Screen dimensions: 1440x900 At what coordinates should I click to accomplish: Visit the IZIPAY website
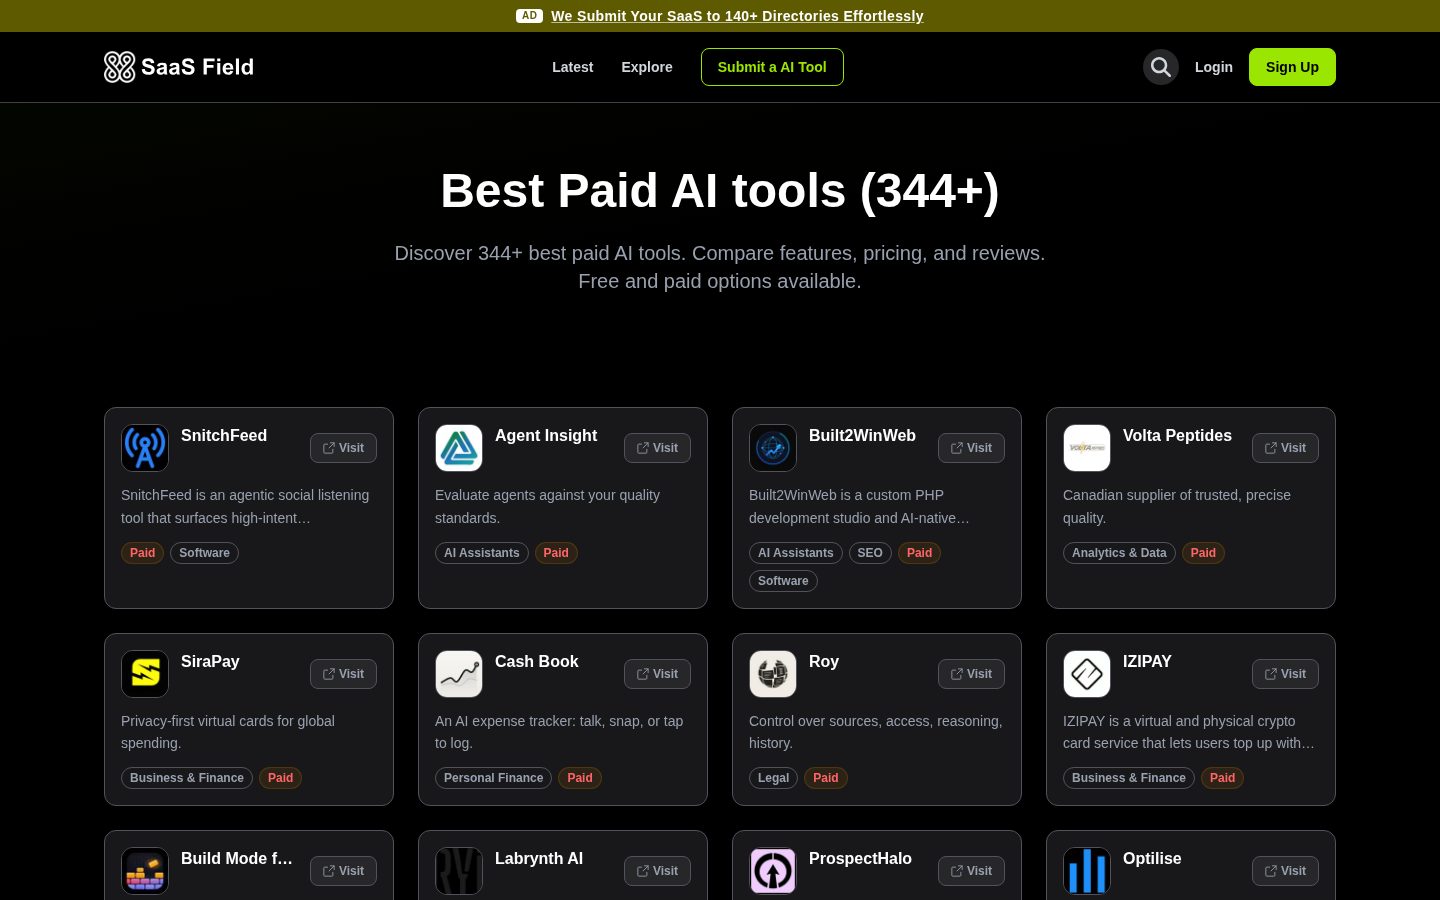[1285, 674]
